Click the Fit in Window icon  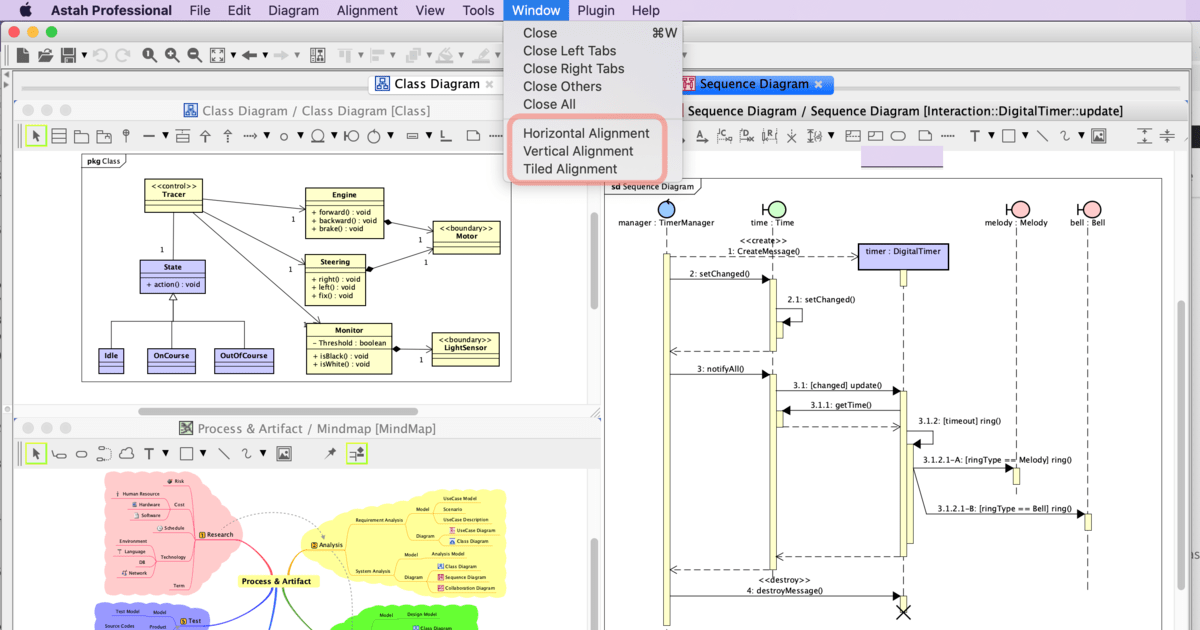(x=217, y=55)
